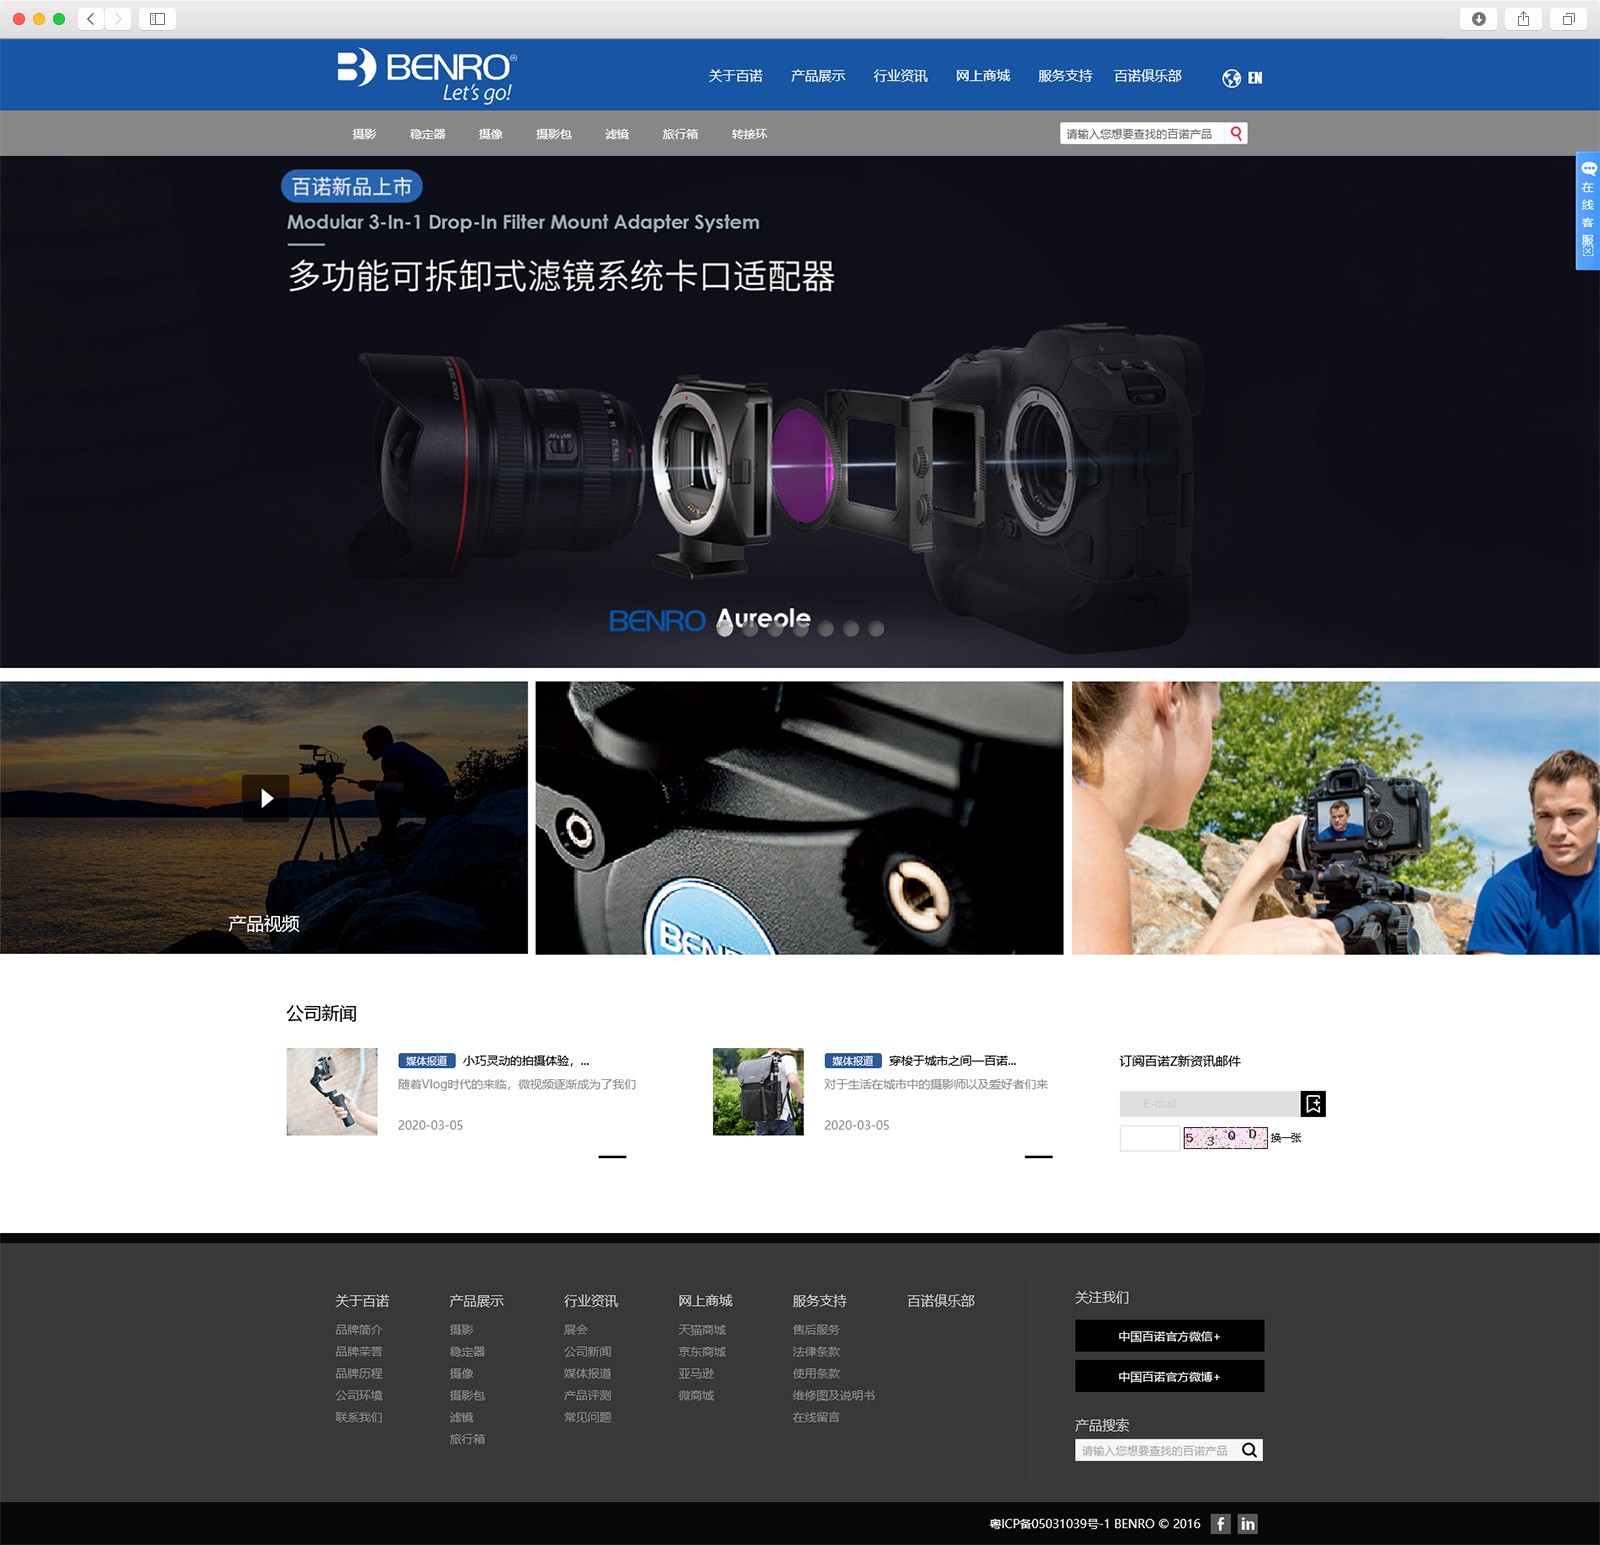Image resolution: width=1600 pixels, height=1545 pixels.
Task: Select 摄影 category in gray bar
Action: coord(364,134)
